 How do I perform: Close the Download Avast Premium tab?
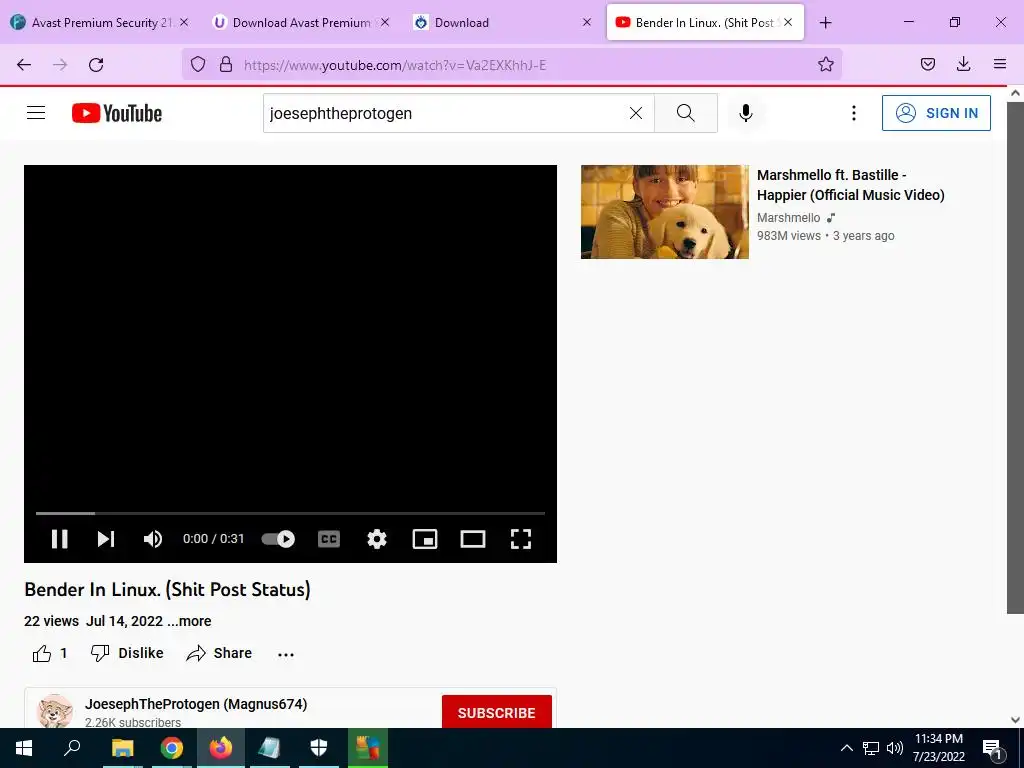click(385, 22)
